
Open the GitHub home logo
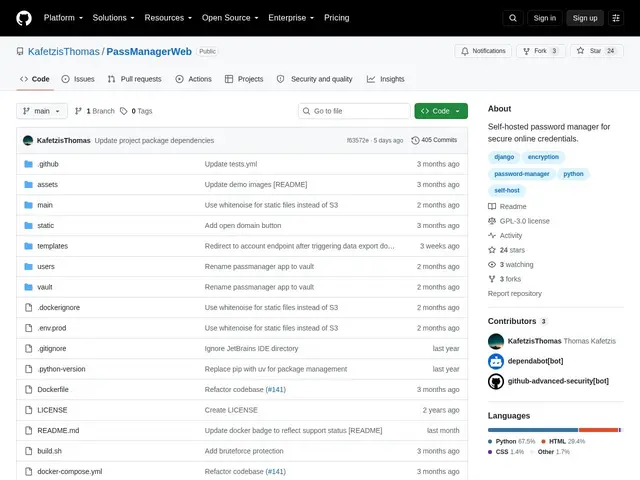coord(24,18)
